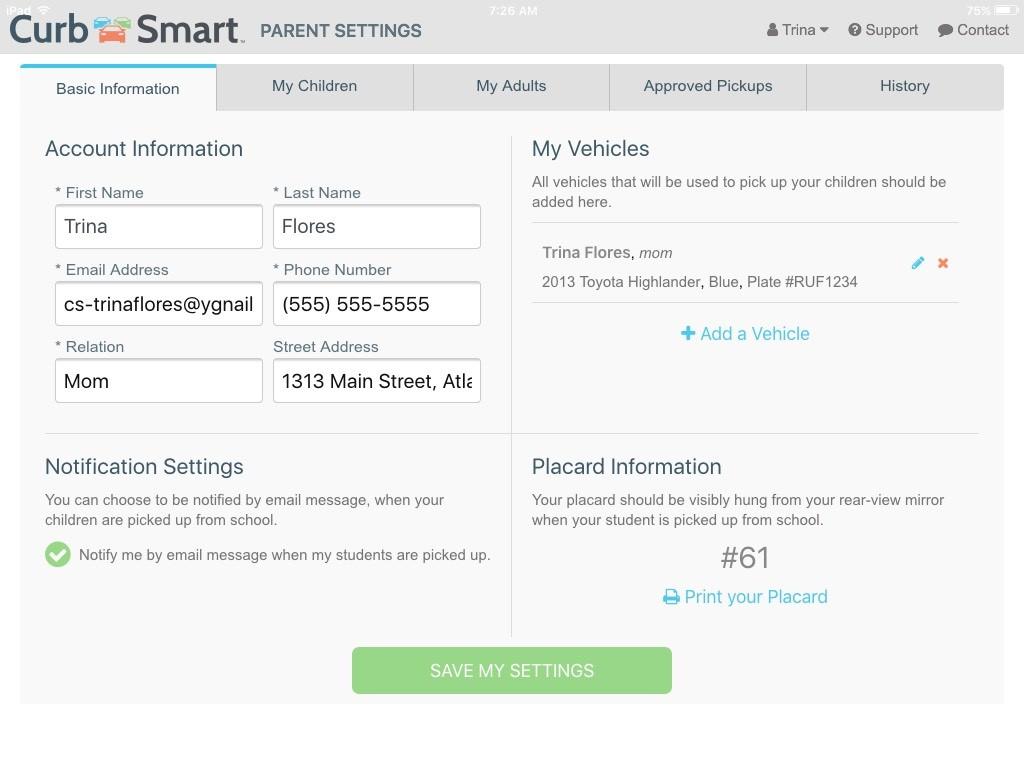Expand the Trina user dropdown arrow
Image resolution: width=1024 pixels, height=768 pixels.
point(824,30)
